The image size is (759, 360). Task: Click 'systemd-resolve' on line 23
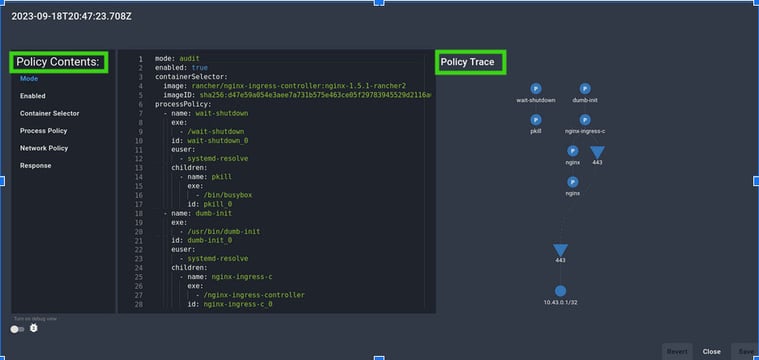pyautogui.click(x=218, y=259)
